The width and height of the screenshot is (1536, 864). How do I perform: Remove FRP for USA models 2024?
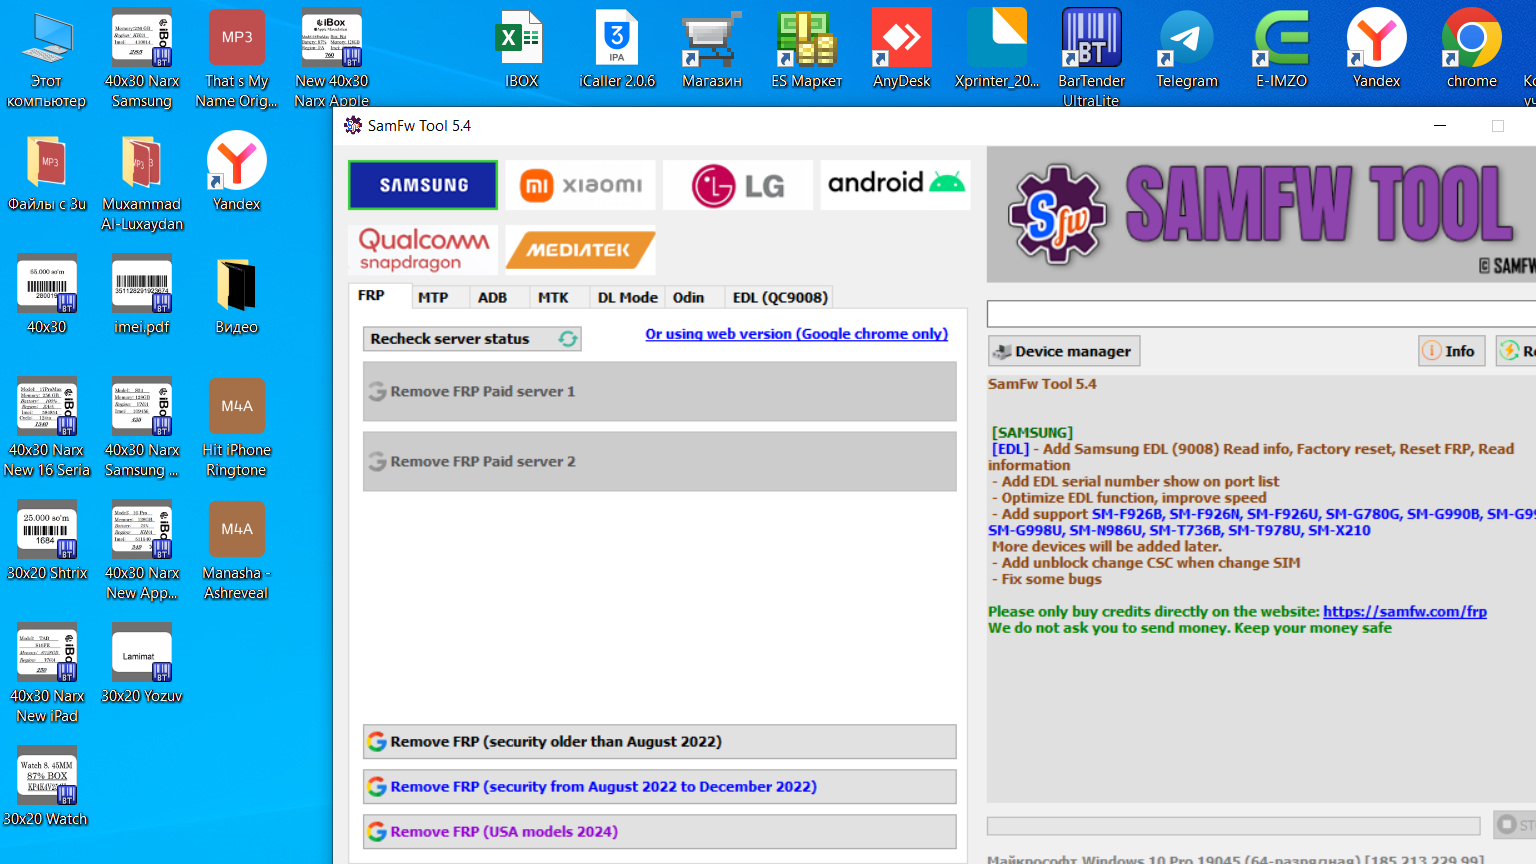660,832
